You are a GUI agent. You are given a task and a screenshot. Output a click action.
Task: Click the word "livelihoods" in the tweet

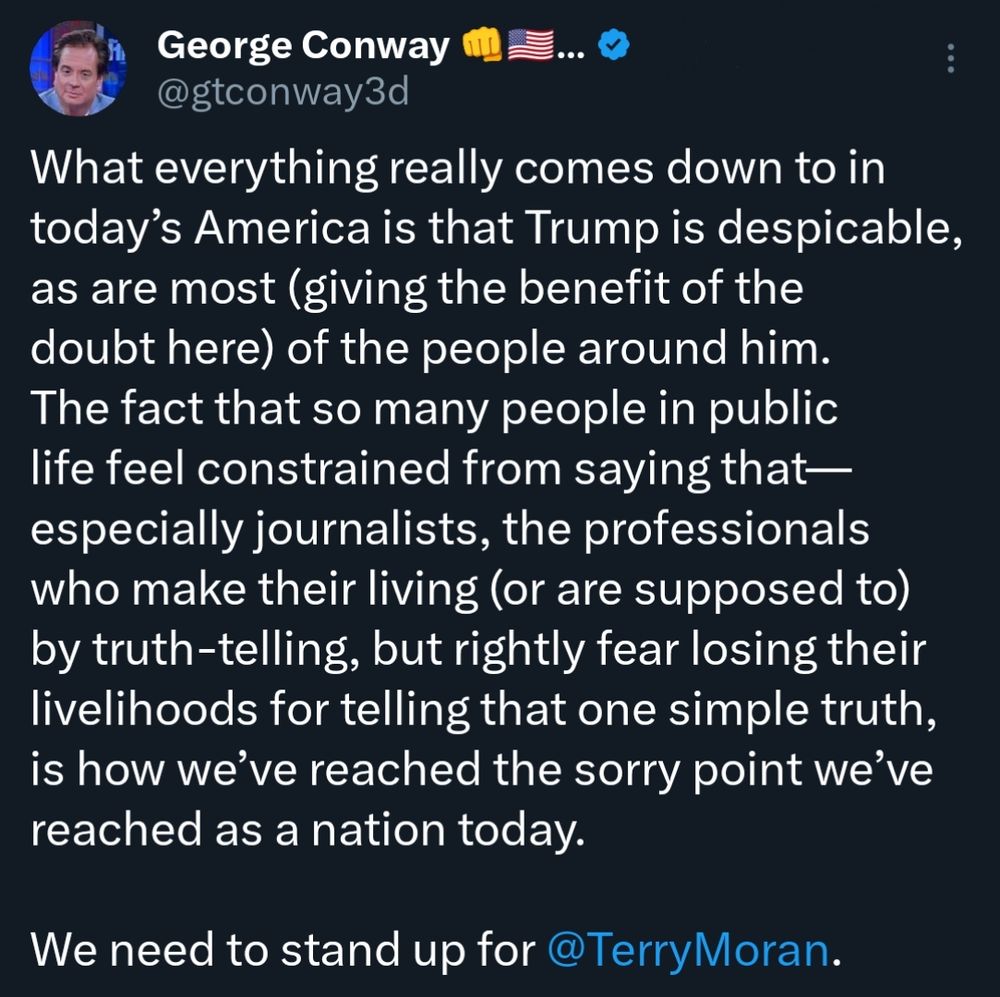(x=144, y=709)
